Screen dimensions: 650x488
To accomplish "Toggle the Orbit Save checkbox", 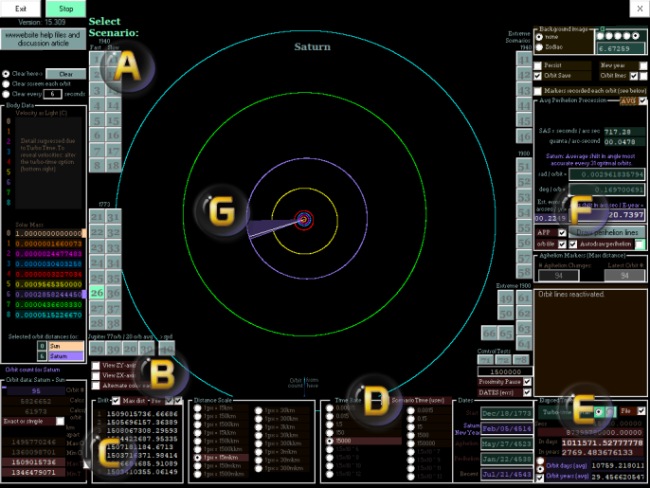I will click(x=539, y=75).
